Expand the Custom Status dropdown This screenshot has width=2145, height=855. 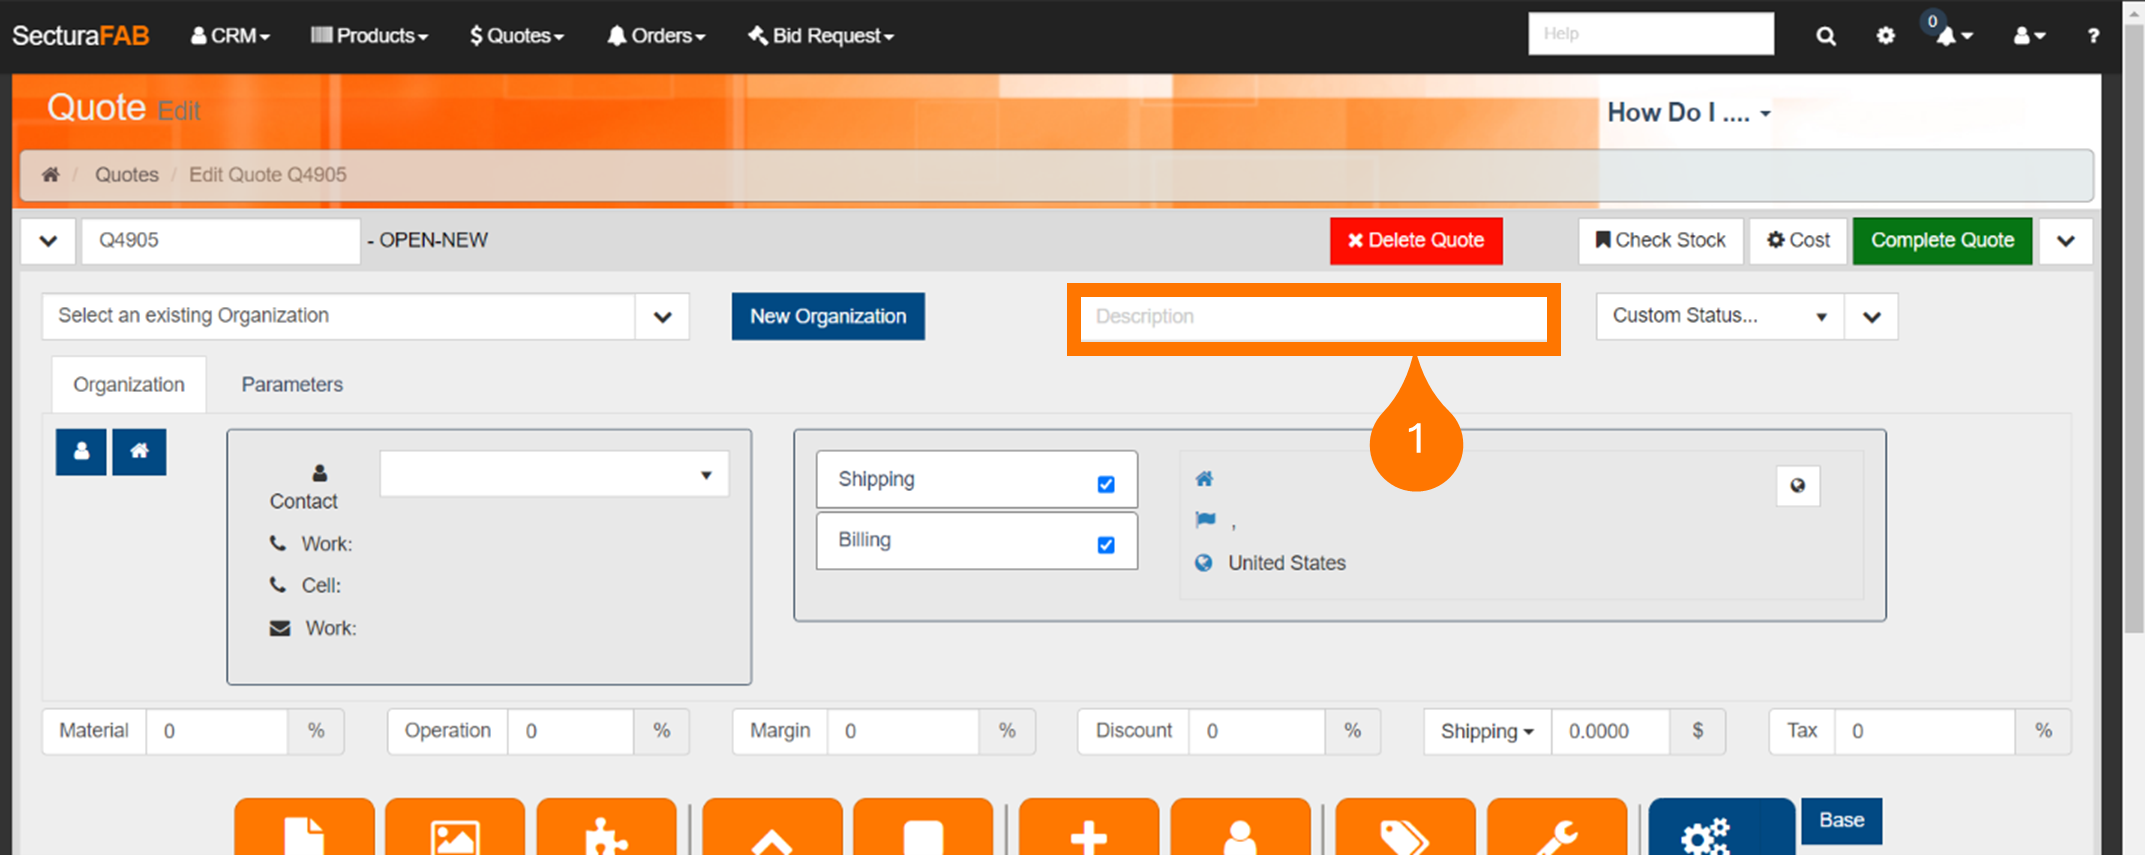[1719, 316]
